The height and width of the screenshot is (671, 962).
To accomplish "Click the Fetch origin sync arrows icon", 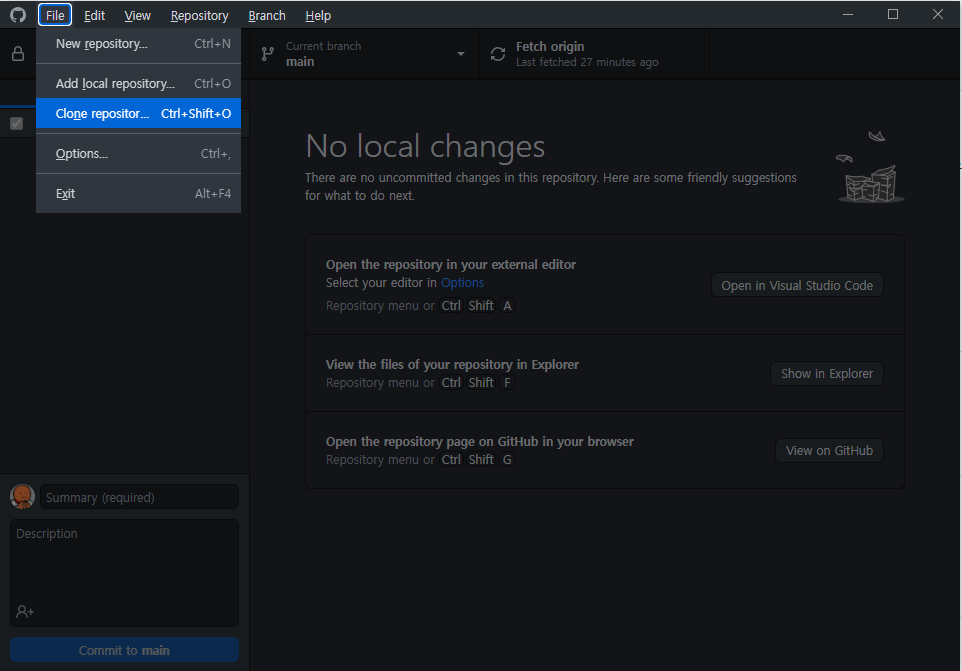I will (x=498, y=54).
